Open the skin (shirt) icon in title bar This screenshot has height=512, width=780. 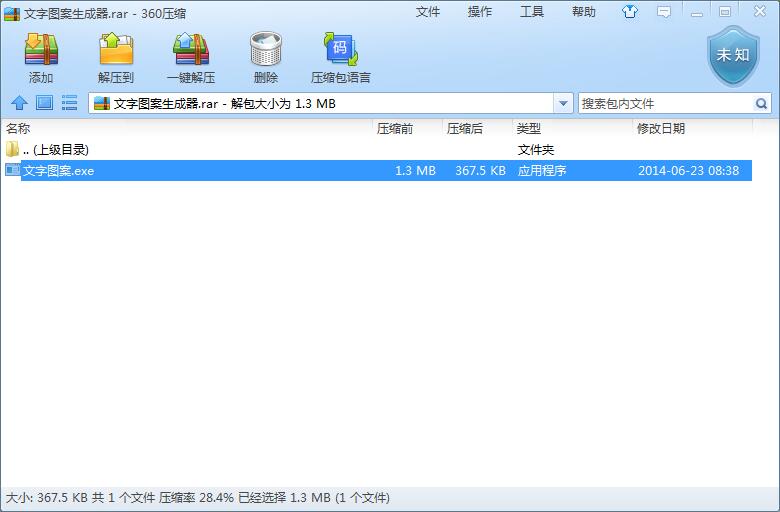[x=630, y=11]
